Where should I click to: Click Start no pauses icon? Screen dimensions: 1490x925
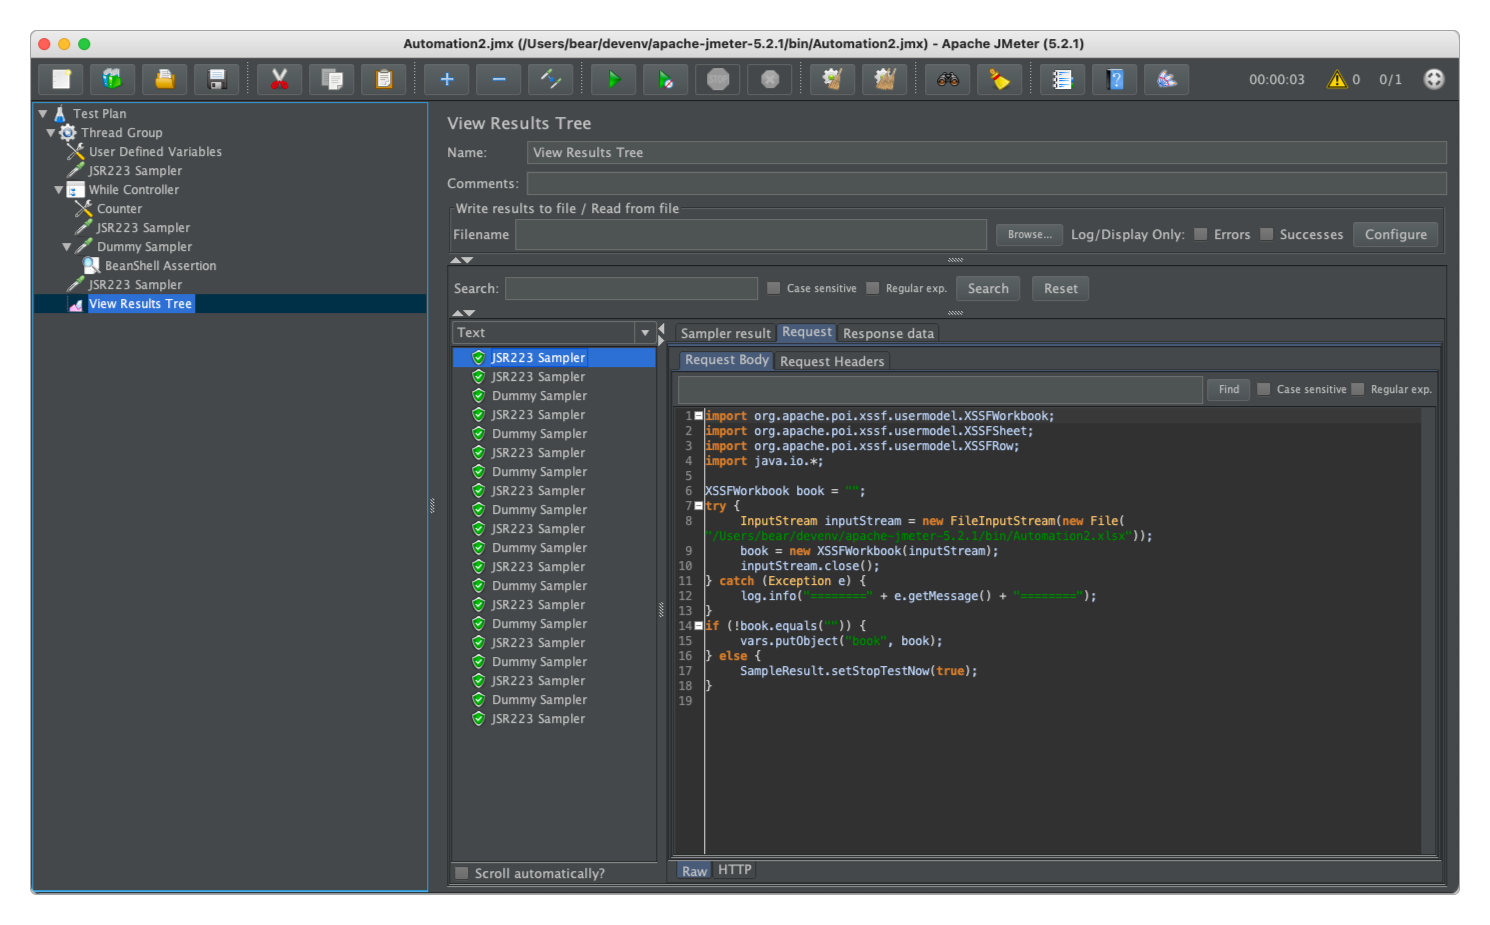point(666,79)
